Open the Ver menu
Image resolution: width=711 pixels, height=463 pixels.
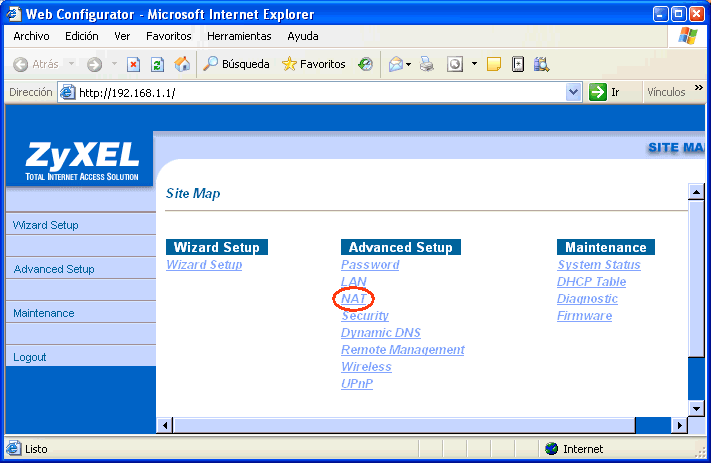pyautogui.click(x=122, y=36)
